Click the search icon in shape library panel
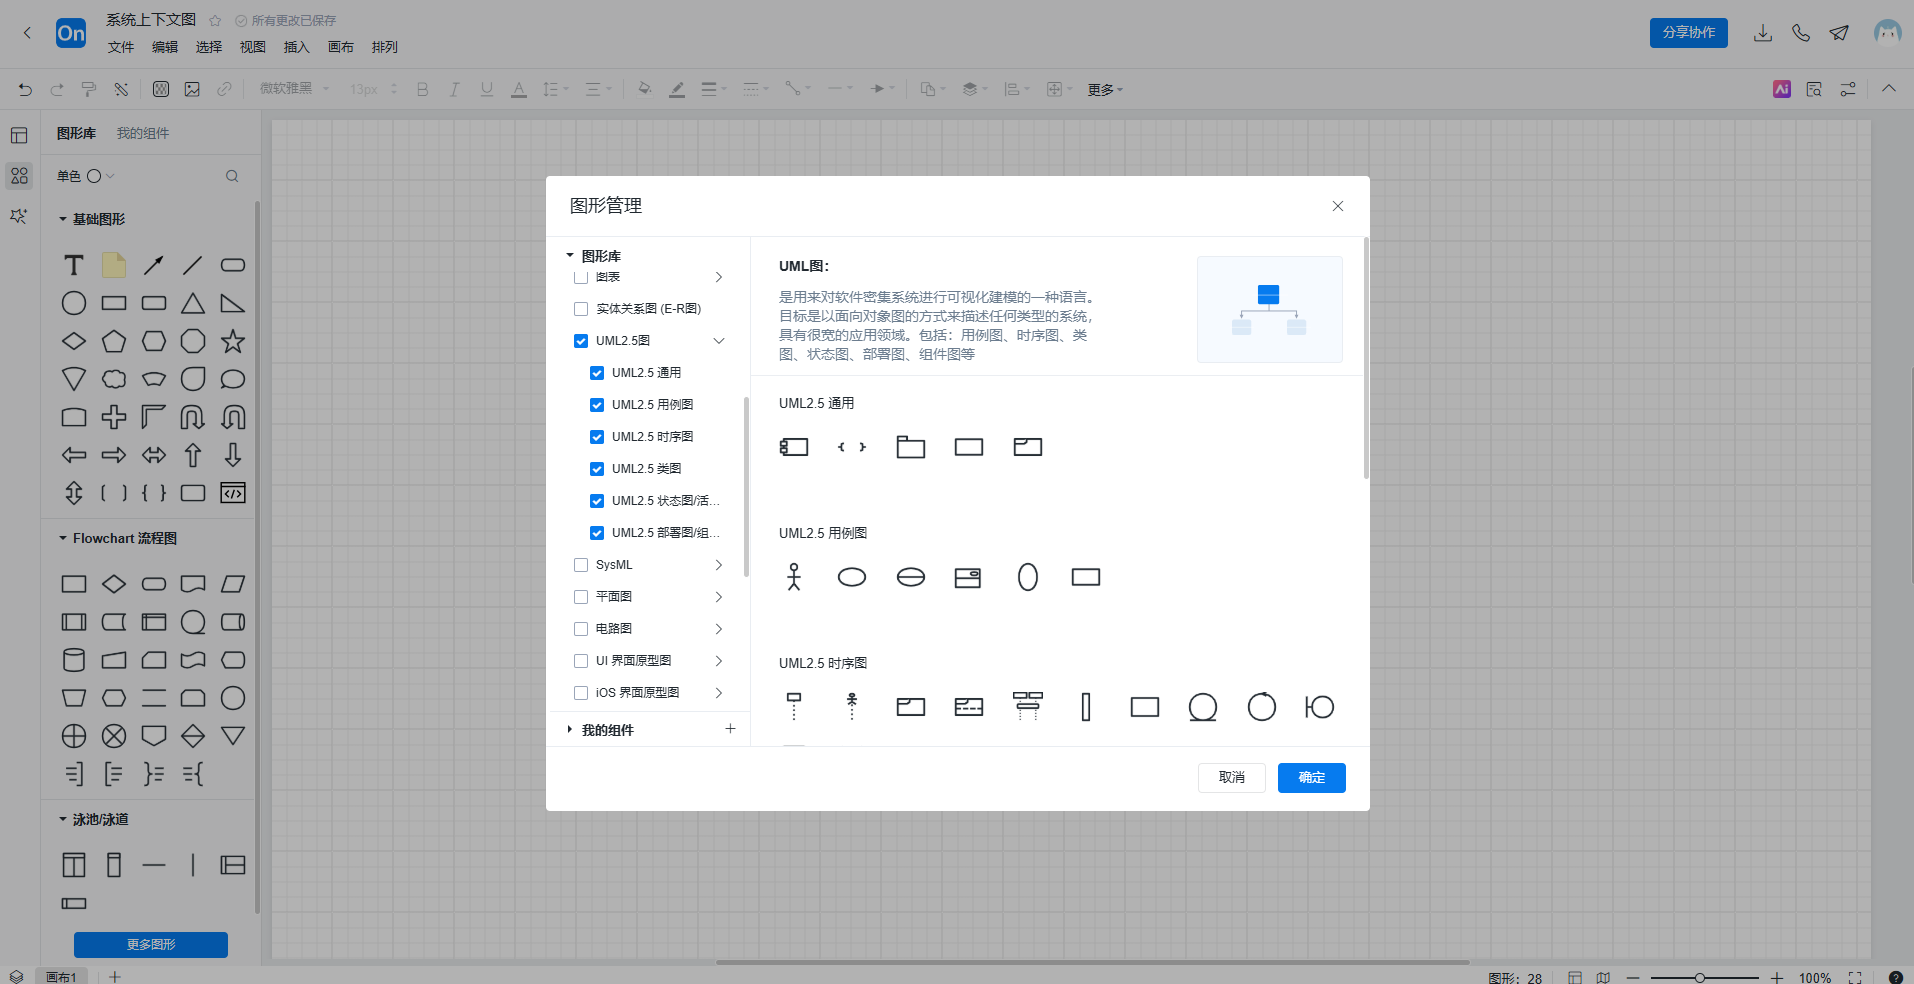The image size is (1914, 984). click(x=232, y=176)
